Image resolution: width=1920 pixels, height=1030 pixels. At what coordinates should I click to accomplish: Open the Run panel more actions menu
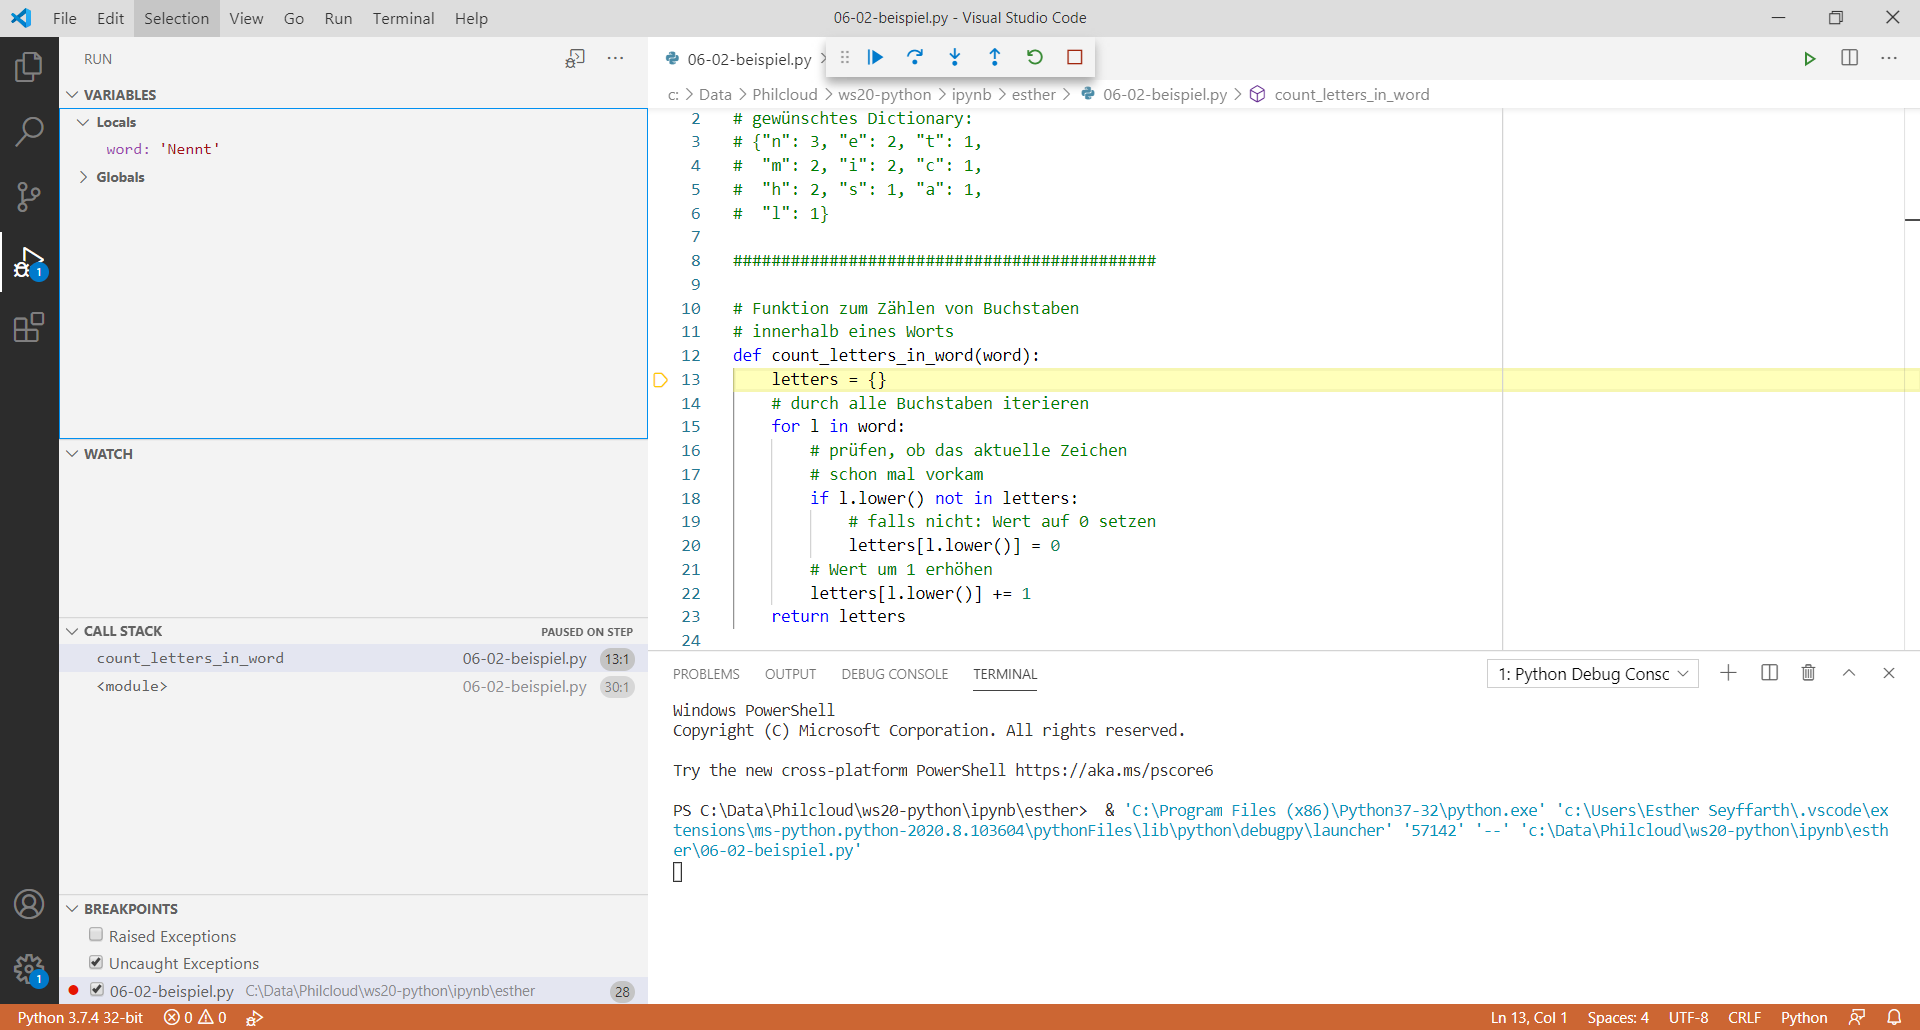[x=616, y=59]
